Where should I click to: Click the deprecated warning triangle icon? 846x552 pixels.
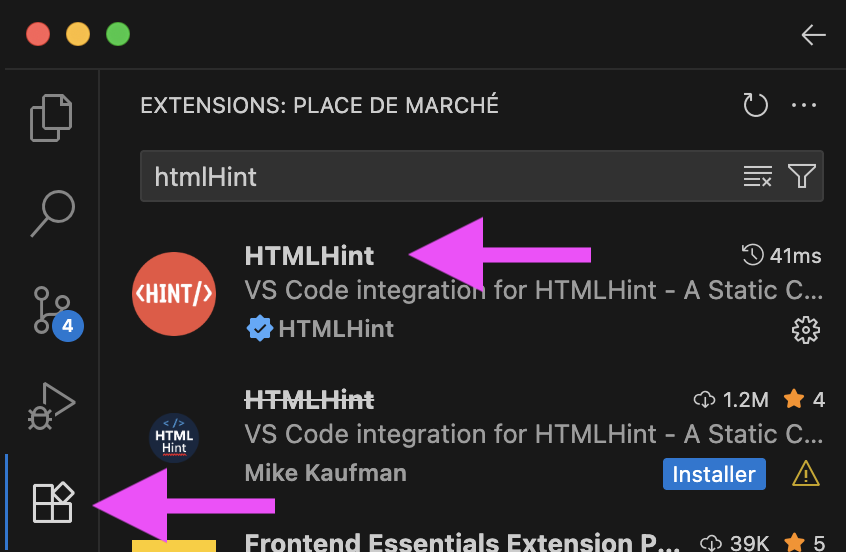coord(806,473)
